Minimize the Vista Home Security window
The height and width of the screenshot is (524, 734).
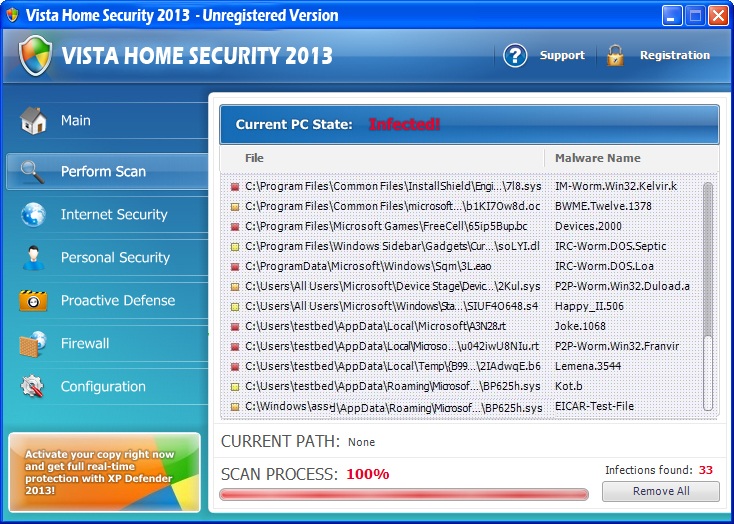pos(672,16)
